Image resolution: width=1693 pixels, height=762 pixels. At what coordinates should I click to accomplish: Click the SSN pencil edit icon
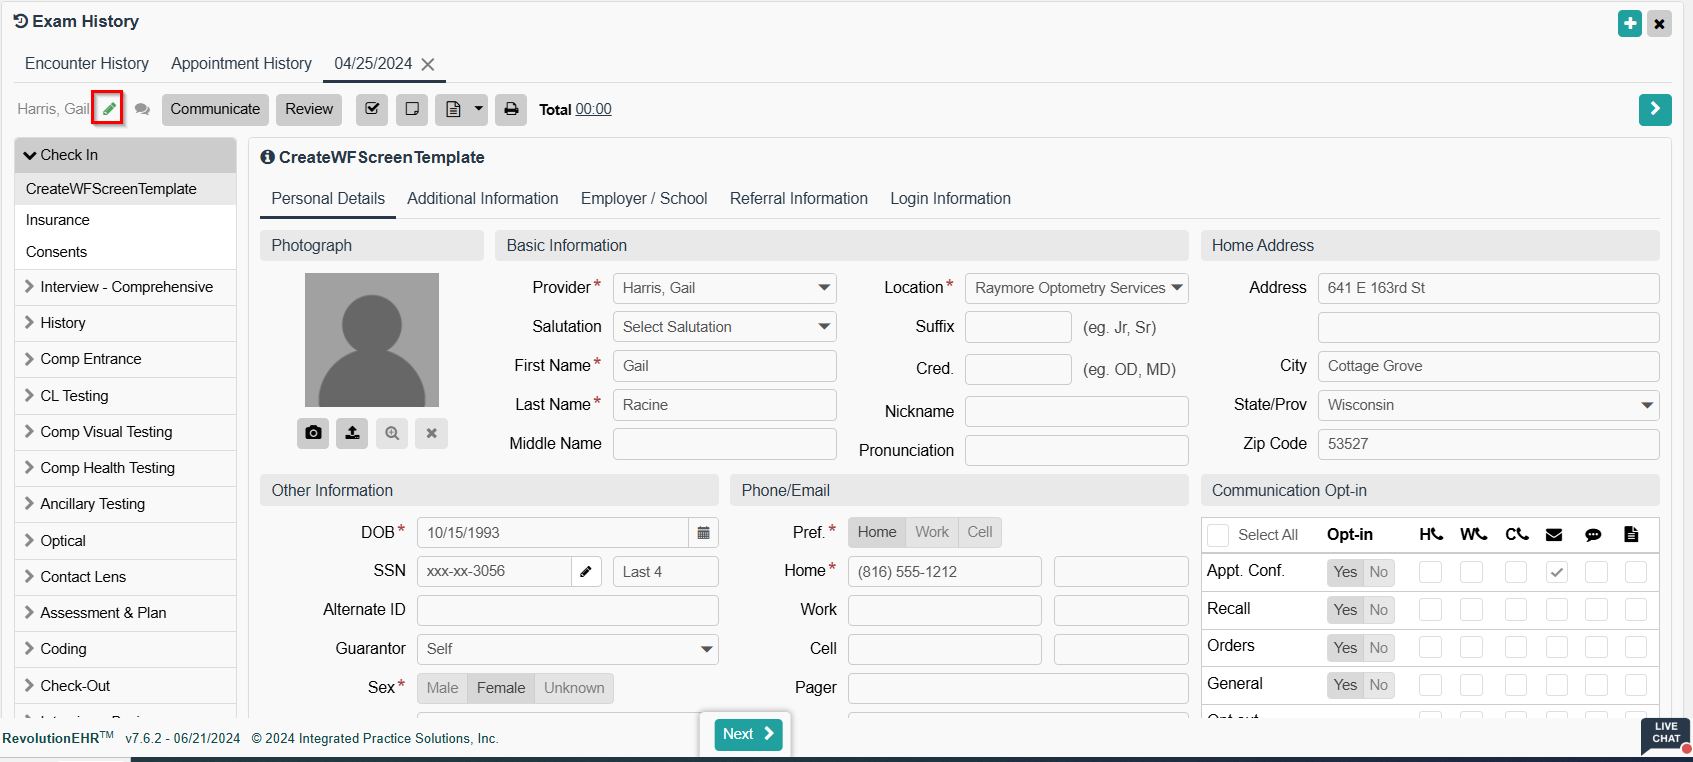coord(586,572)
